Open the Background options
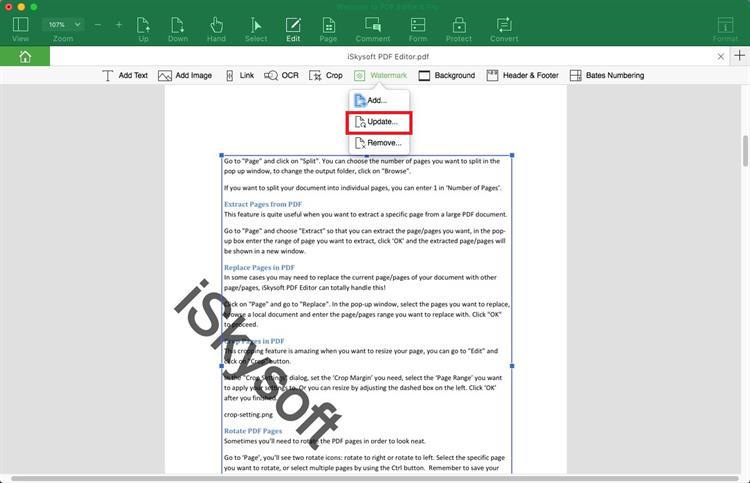The height and width of the screenshot is (483, 750). tap(447, 76)
